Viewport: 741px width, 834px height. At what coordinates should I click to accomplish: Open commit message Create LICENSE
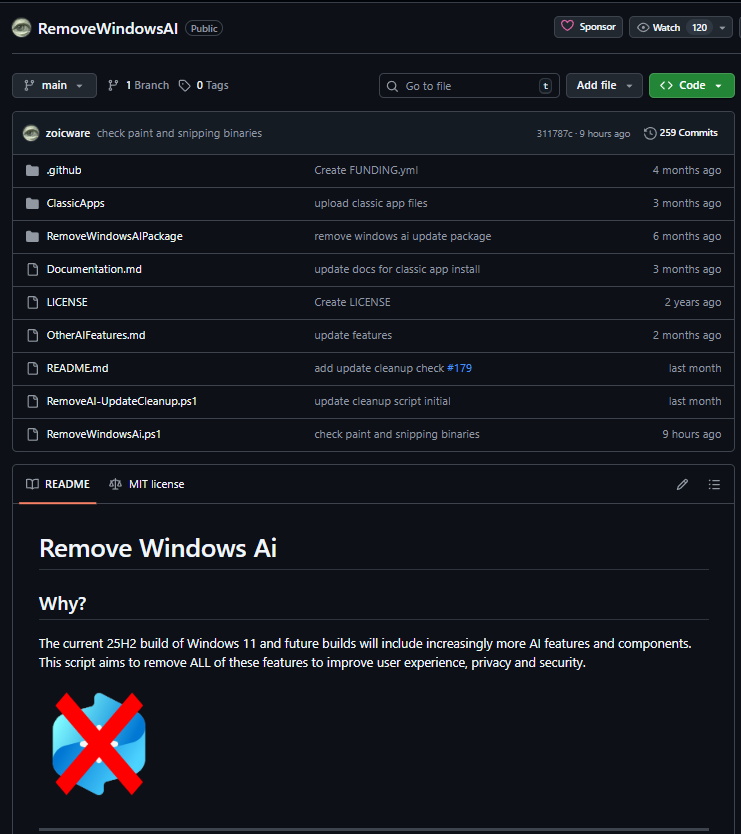(x=352, y=302)
